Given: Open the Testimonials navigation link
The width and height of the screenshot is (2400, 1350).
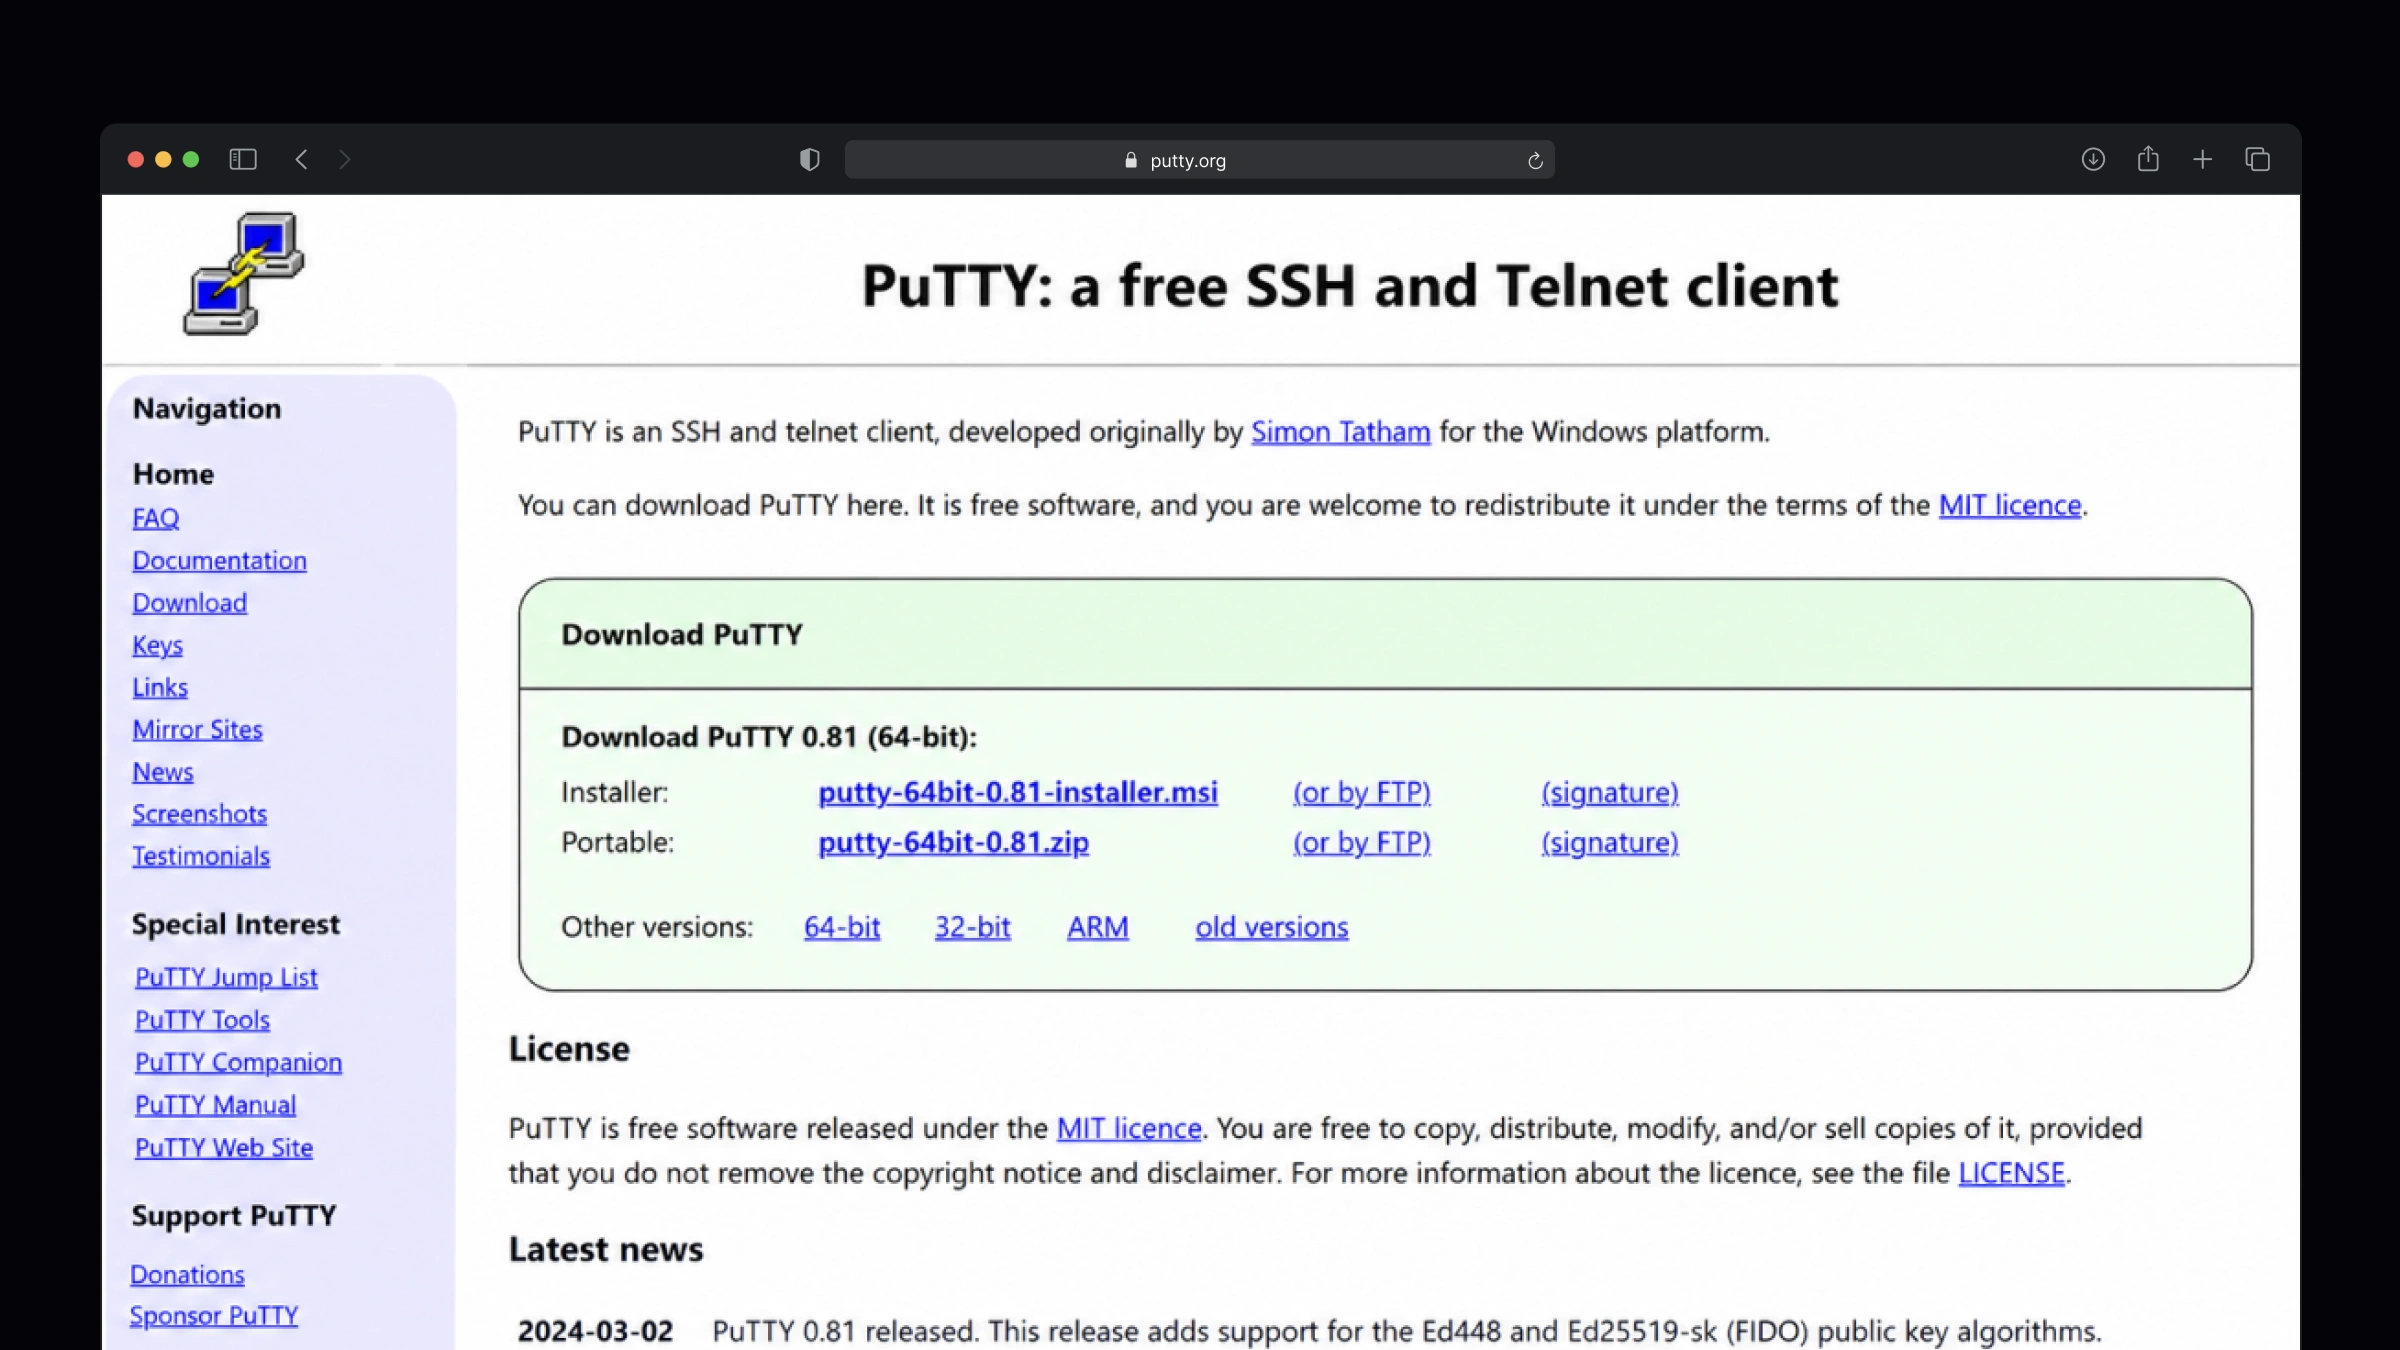Looking at the screenshot, I should (x=201, y=855).
